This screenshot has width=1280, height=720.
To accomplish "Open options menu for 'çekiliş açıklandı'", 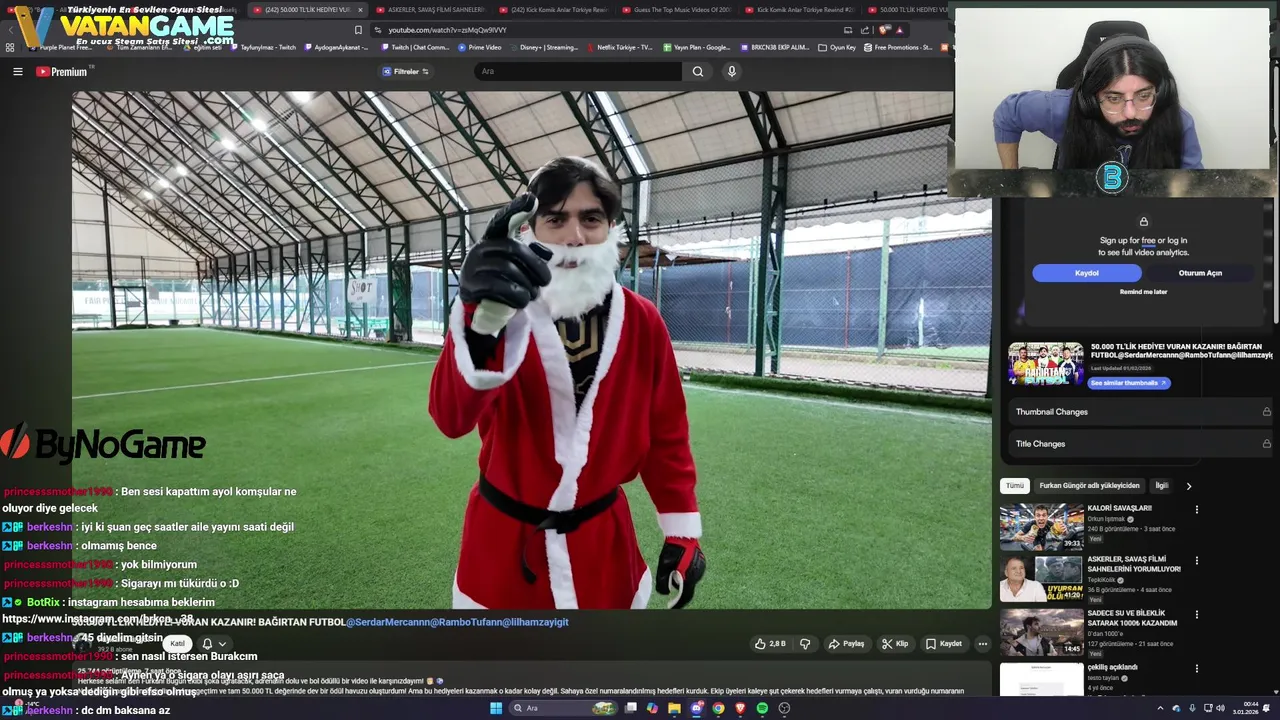I will (x=1196, y=668).
